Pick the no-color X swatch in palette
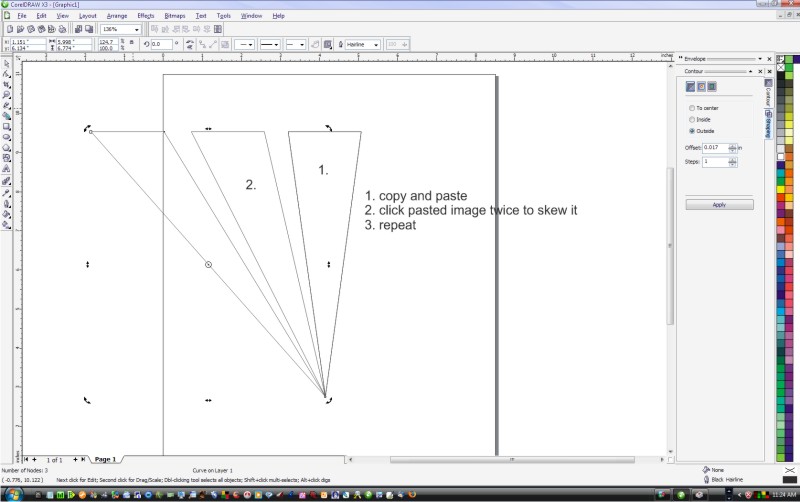This screenshot has height=502, width=800. [780, 67]
